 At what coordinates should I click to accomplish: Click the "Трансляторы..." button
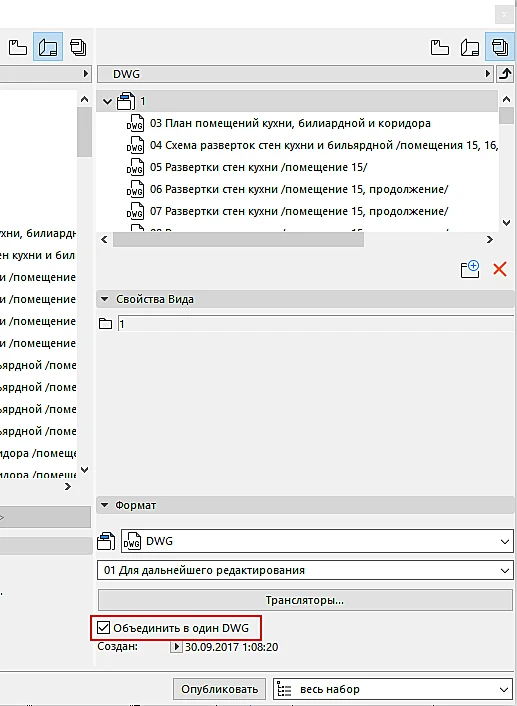click(305, 600)
